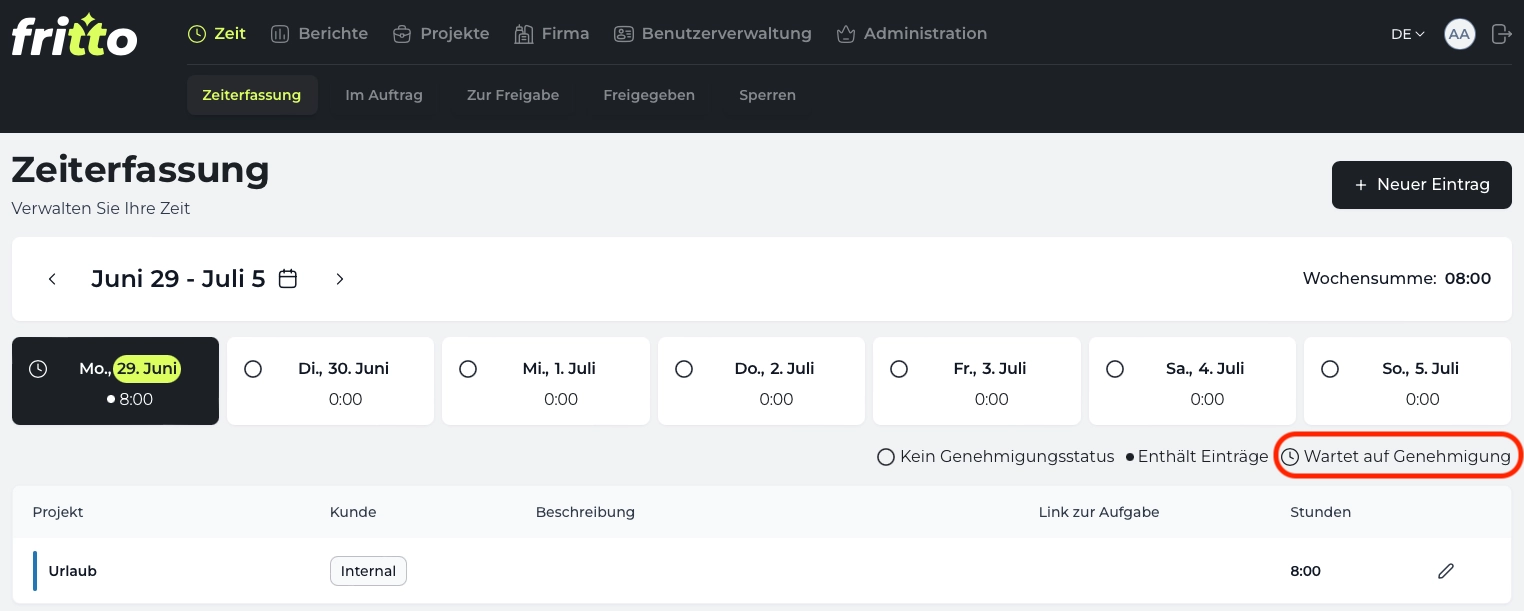Go to the next week

tap(340, 279)
